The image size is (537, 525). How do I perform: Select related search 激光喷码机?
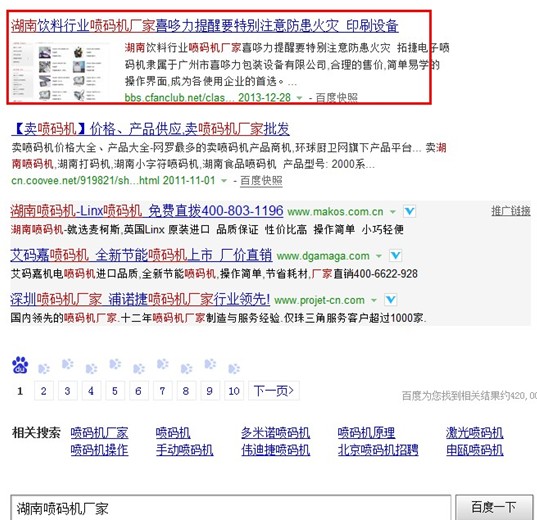tap(474, 433)
